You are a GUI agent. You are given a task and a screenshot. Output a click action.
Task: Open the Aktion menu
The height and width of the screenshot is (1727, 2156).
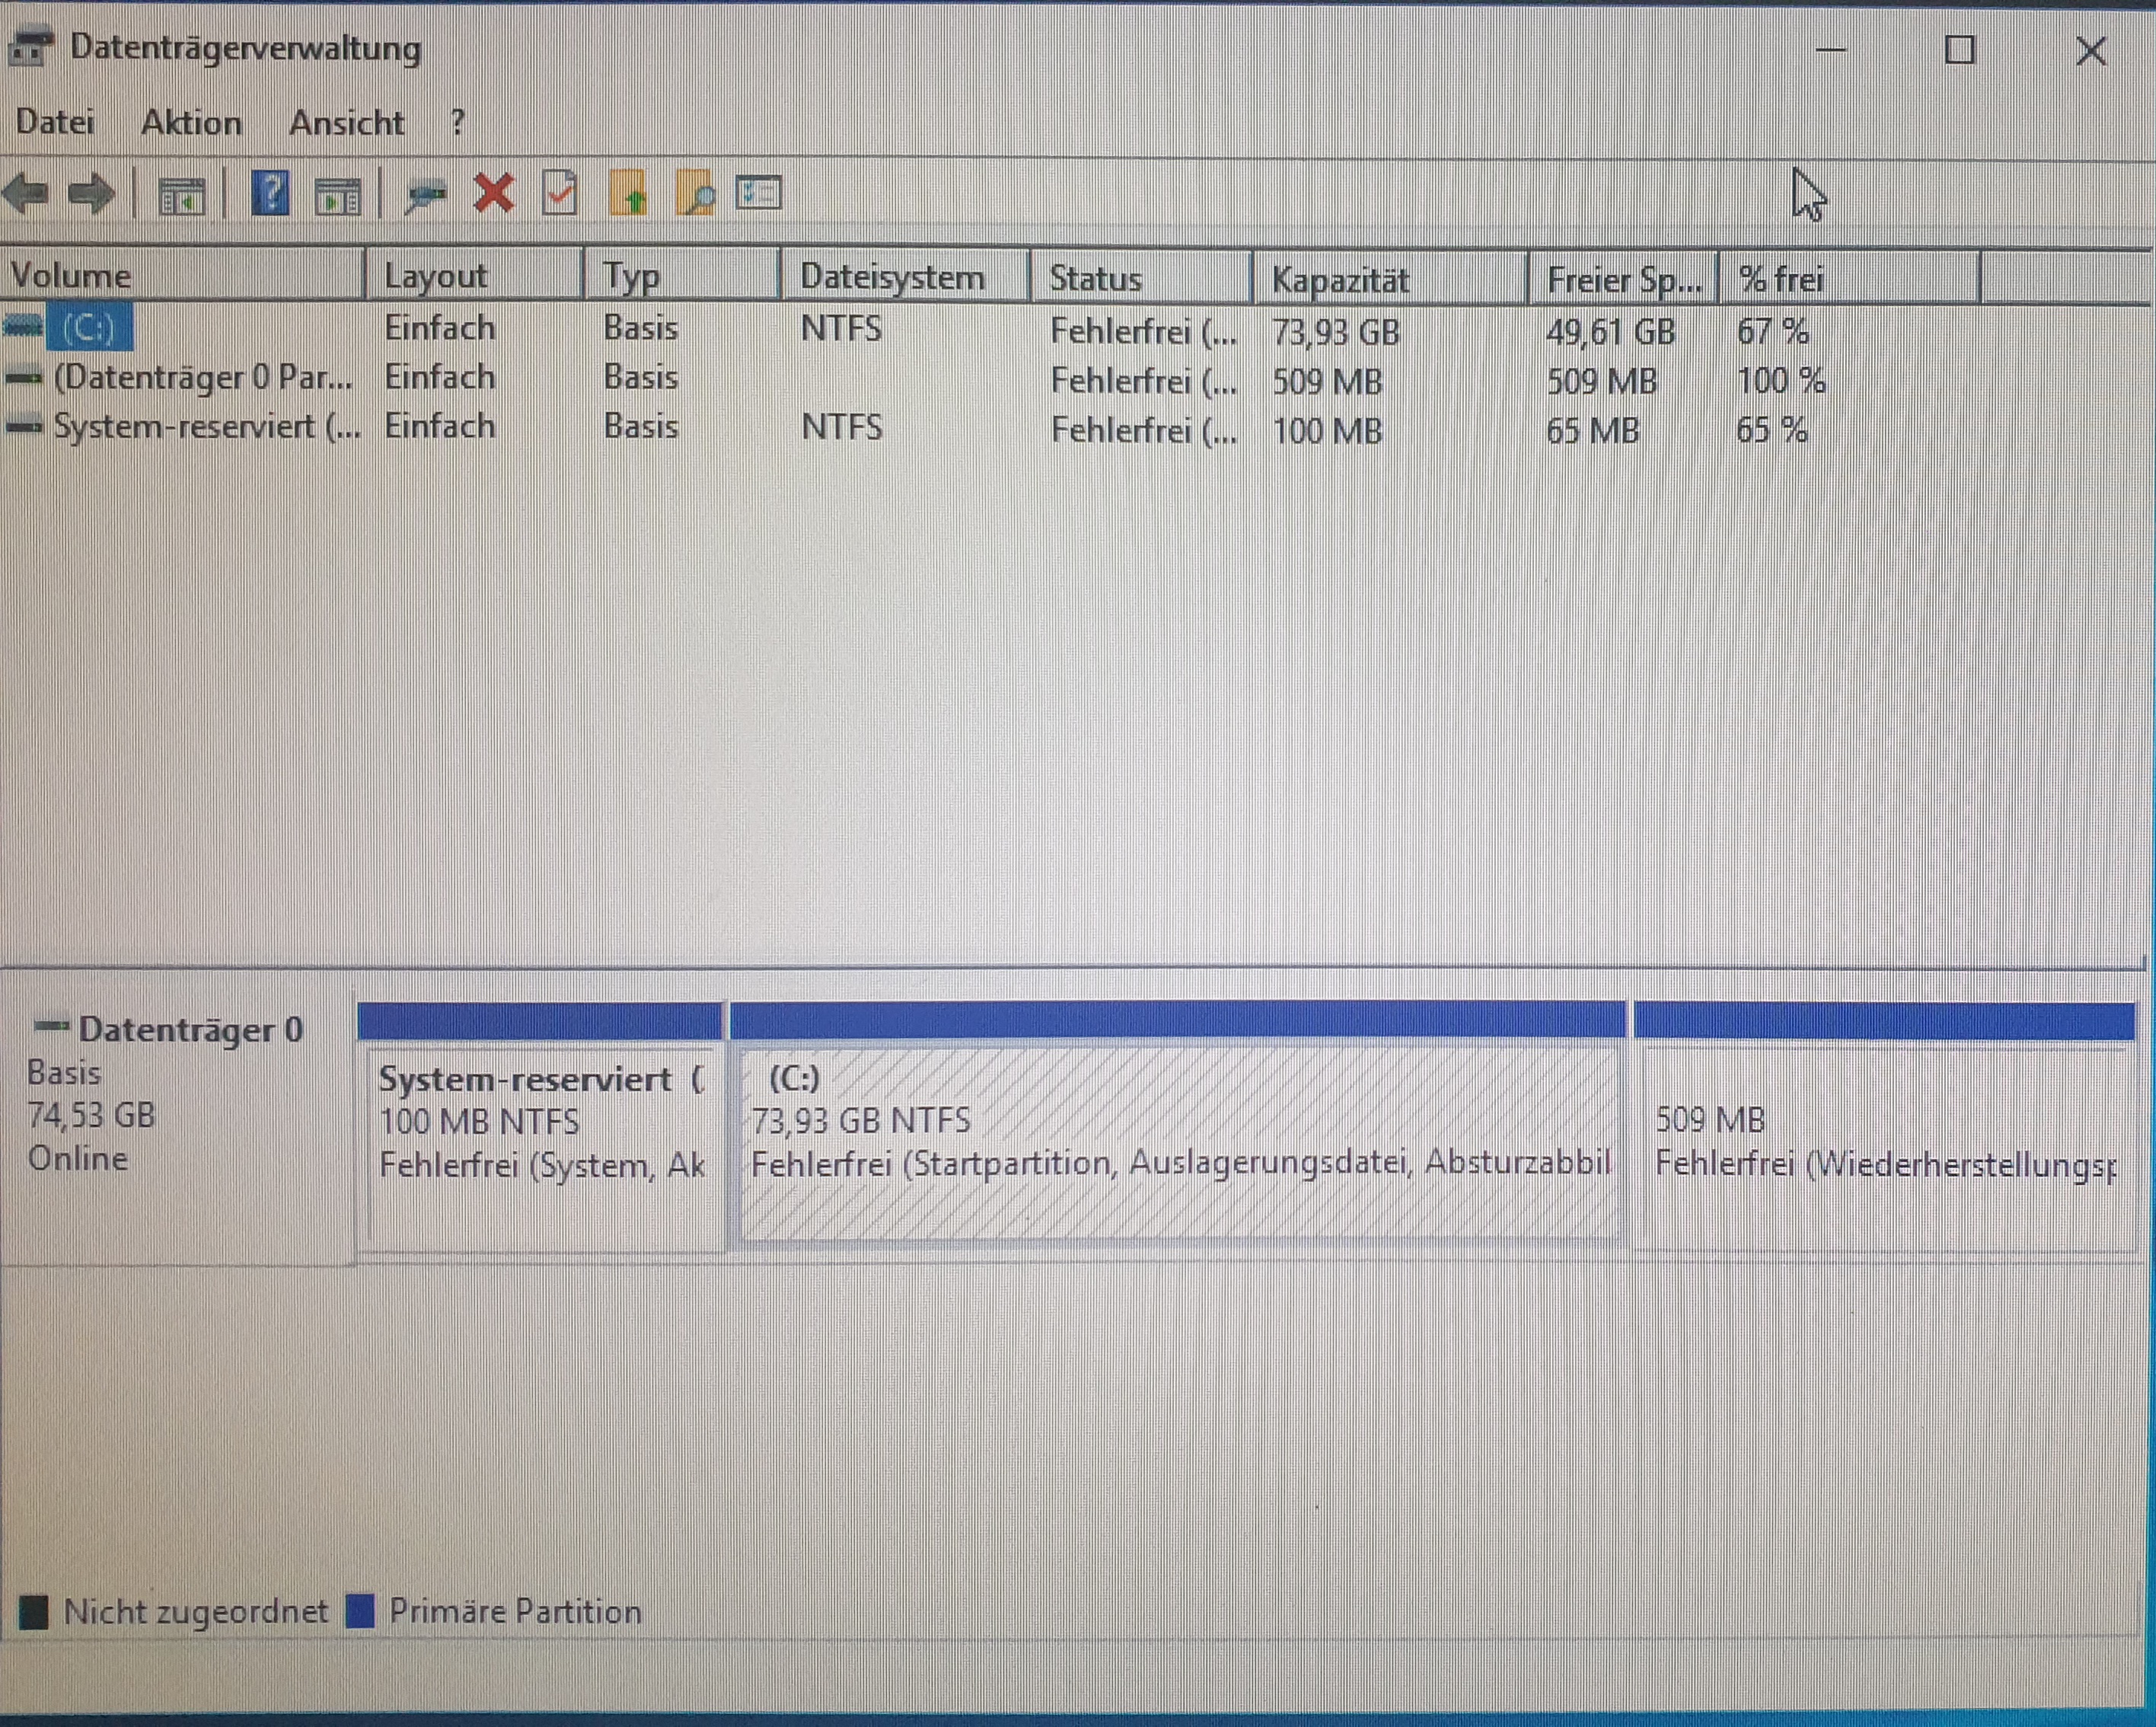191,123
